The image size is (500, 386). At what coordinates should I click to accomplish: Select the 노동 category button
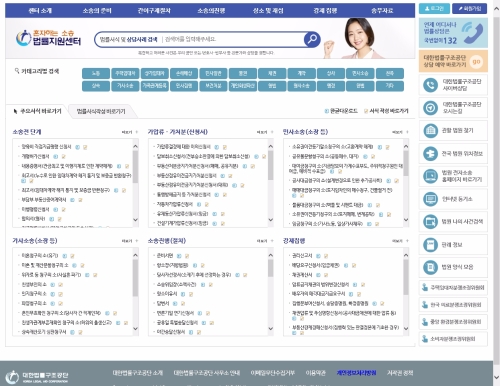pos(96,73)
